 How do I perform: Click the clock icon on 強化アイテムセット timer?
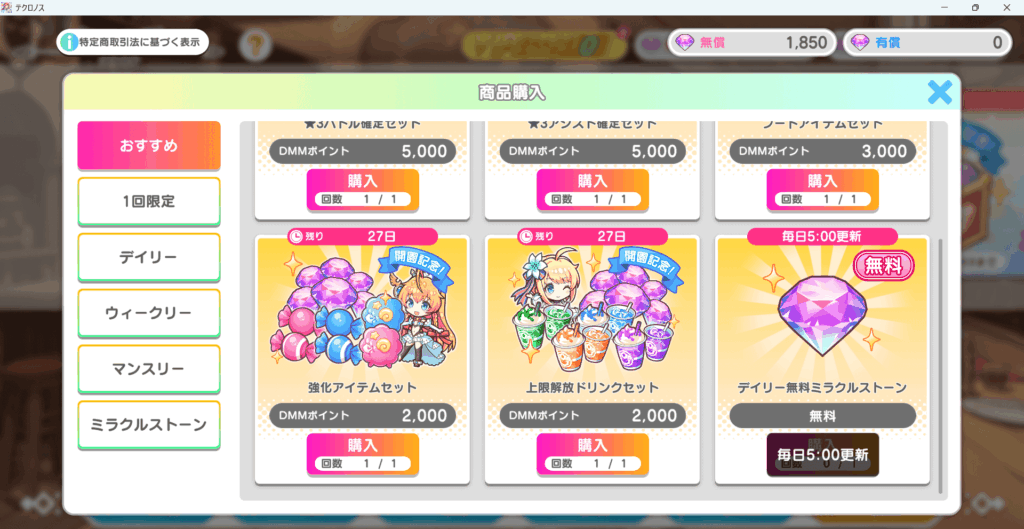[296, 236]
